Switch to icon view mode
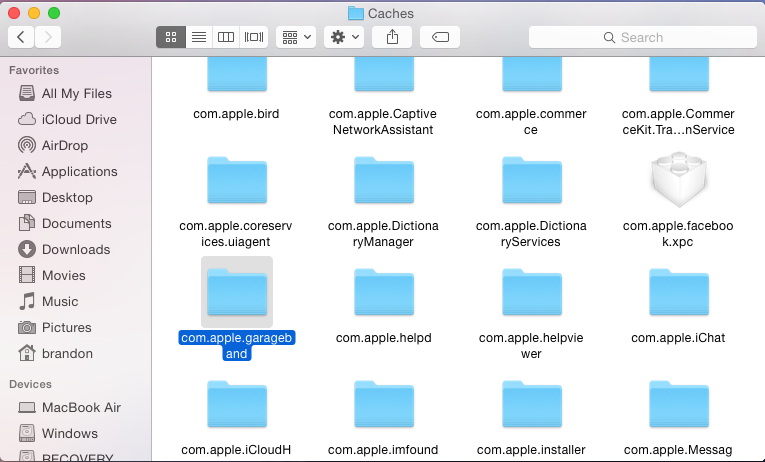Screen dimensions: 765x462 click(170, 37)
